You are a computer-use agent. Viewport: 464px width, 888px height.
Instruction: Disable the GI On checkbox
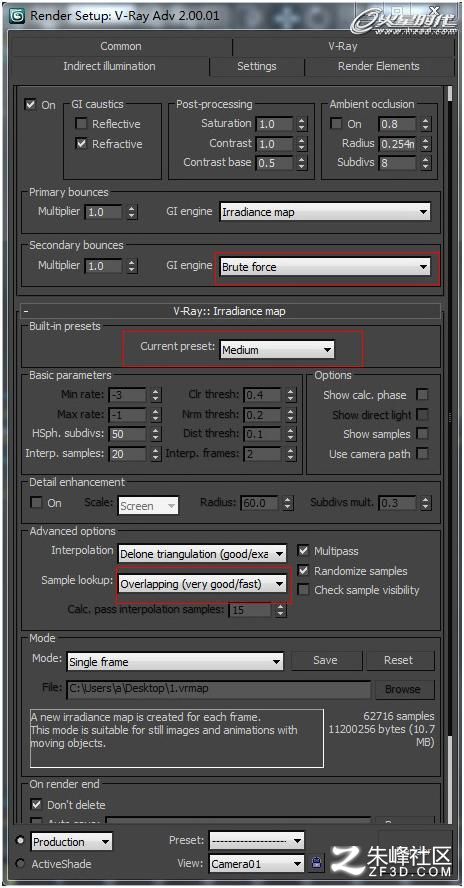pyautogui.click(x=31, y=105)
